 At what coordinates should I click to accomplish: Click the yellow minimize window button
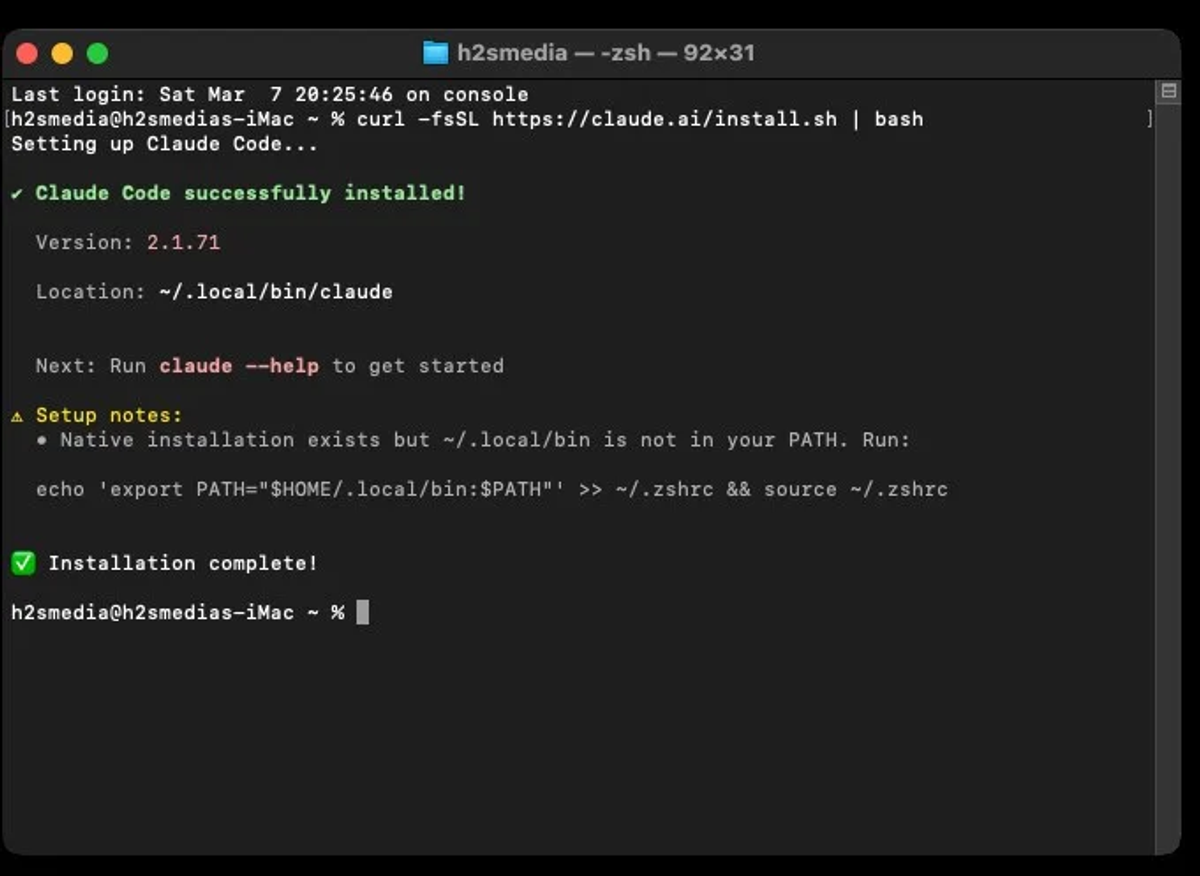[x=62, y=53]
